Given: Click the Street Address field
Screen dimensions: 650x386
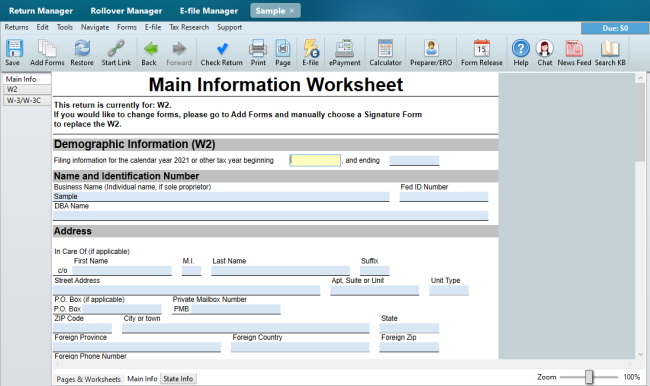Looking at the screenshot, I should tap(187, 290).
